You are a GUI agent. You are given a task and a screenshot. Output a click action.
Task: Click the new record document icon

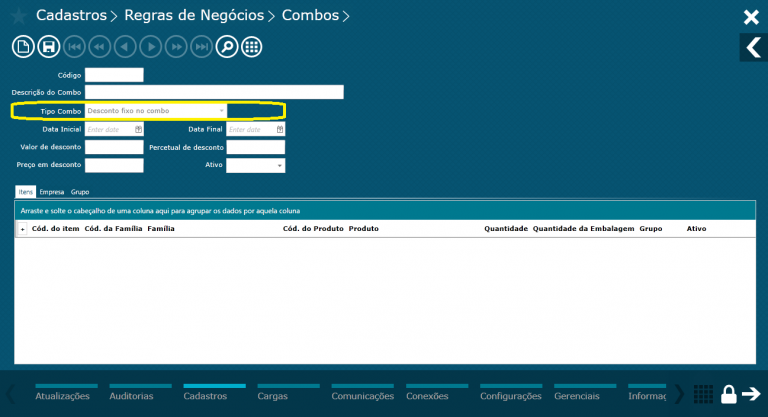pos(23,47)
